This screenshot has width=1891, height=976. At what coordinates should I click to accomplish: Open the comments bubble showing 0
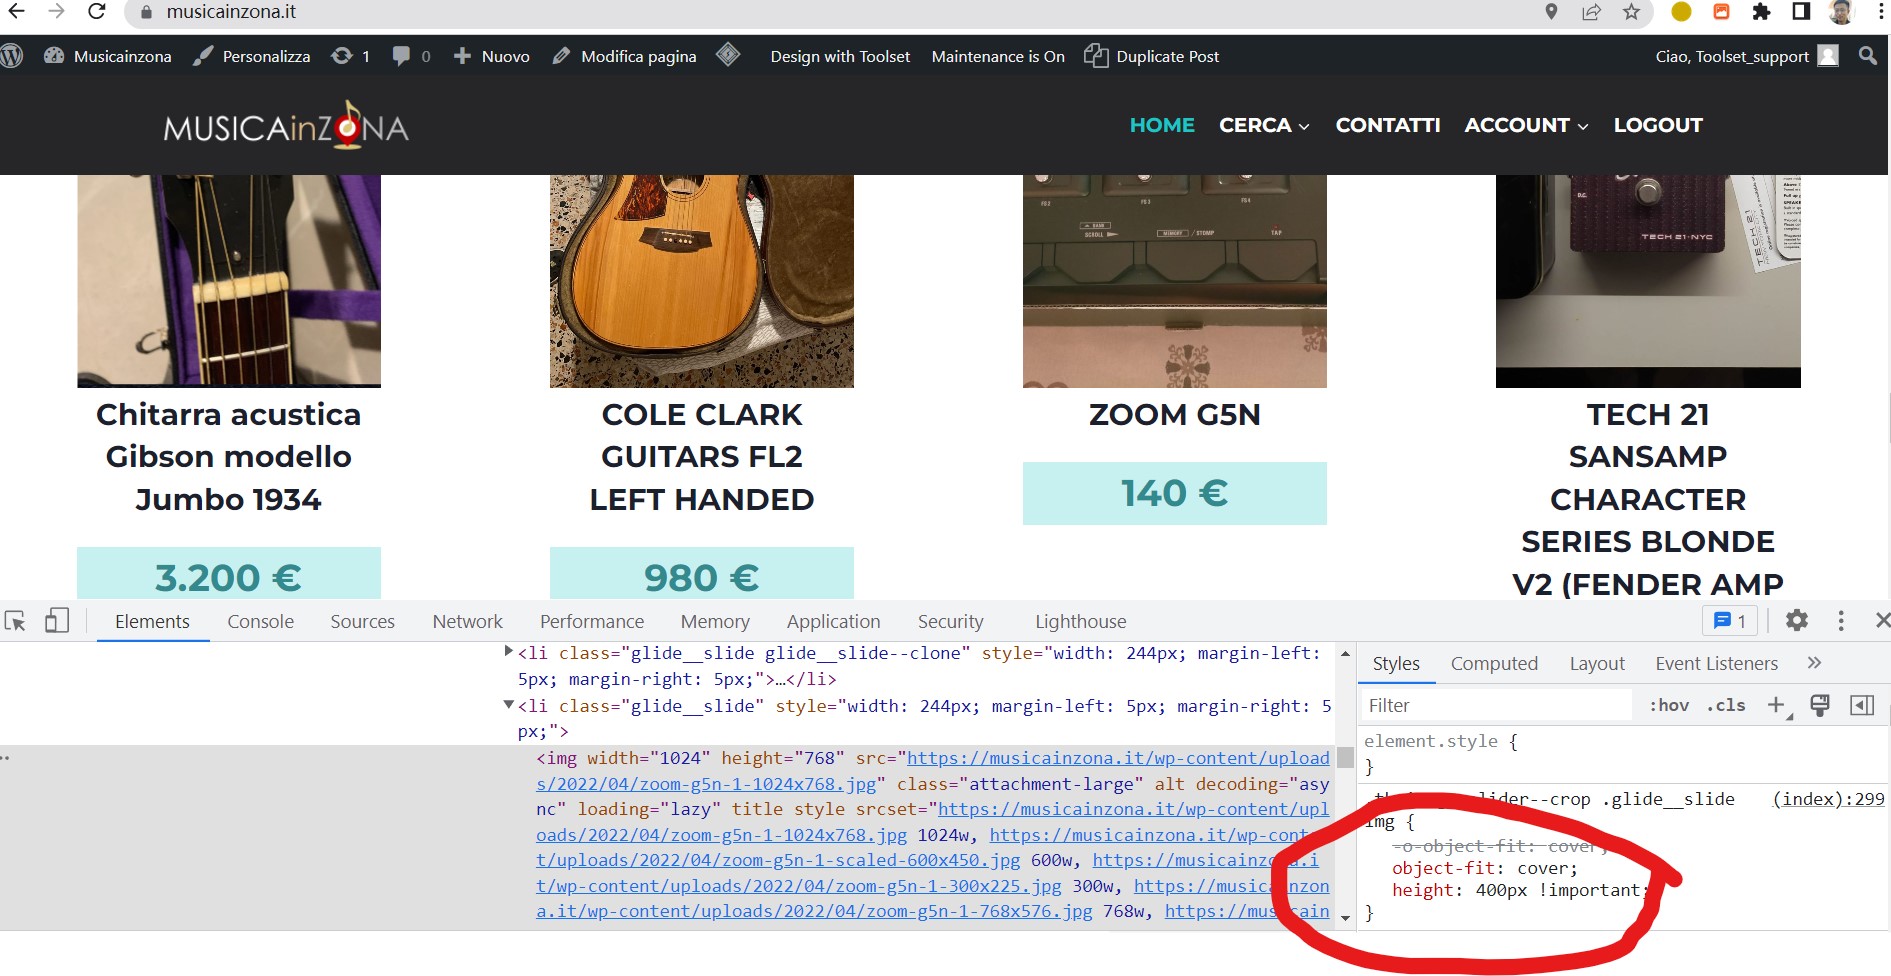click(411, 56)
